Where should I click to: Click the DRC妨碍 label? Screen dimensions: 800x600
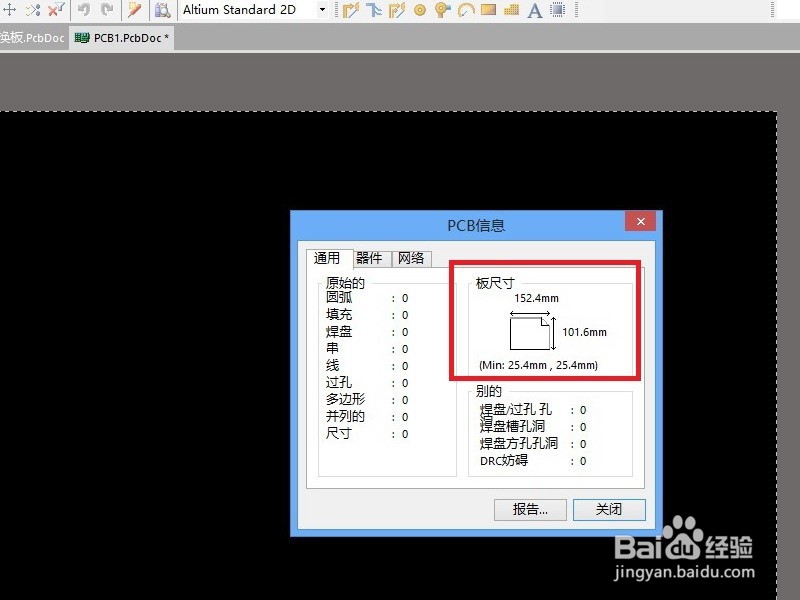pyautogui.click(x=504, y=461)
